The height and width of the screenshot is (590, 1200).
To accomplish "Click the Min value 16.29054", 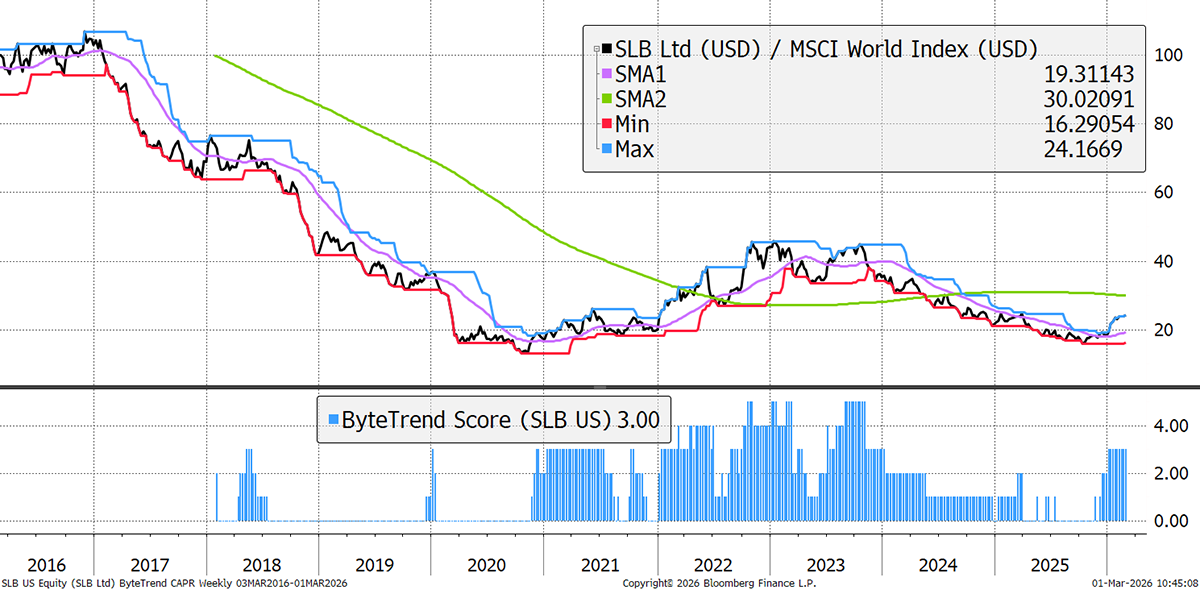I will [x=1087, y=124].
